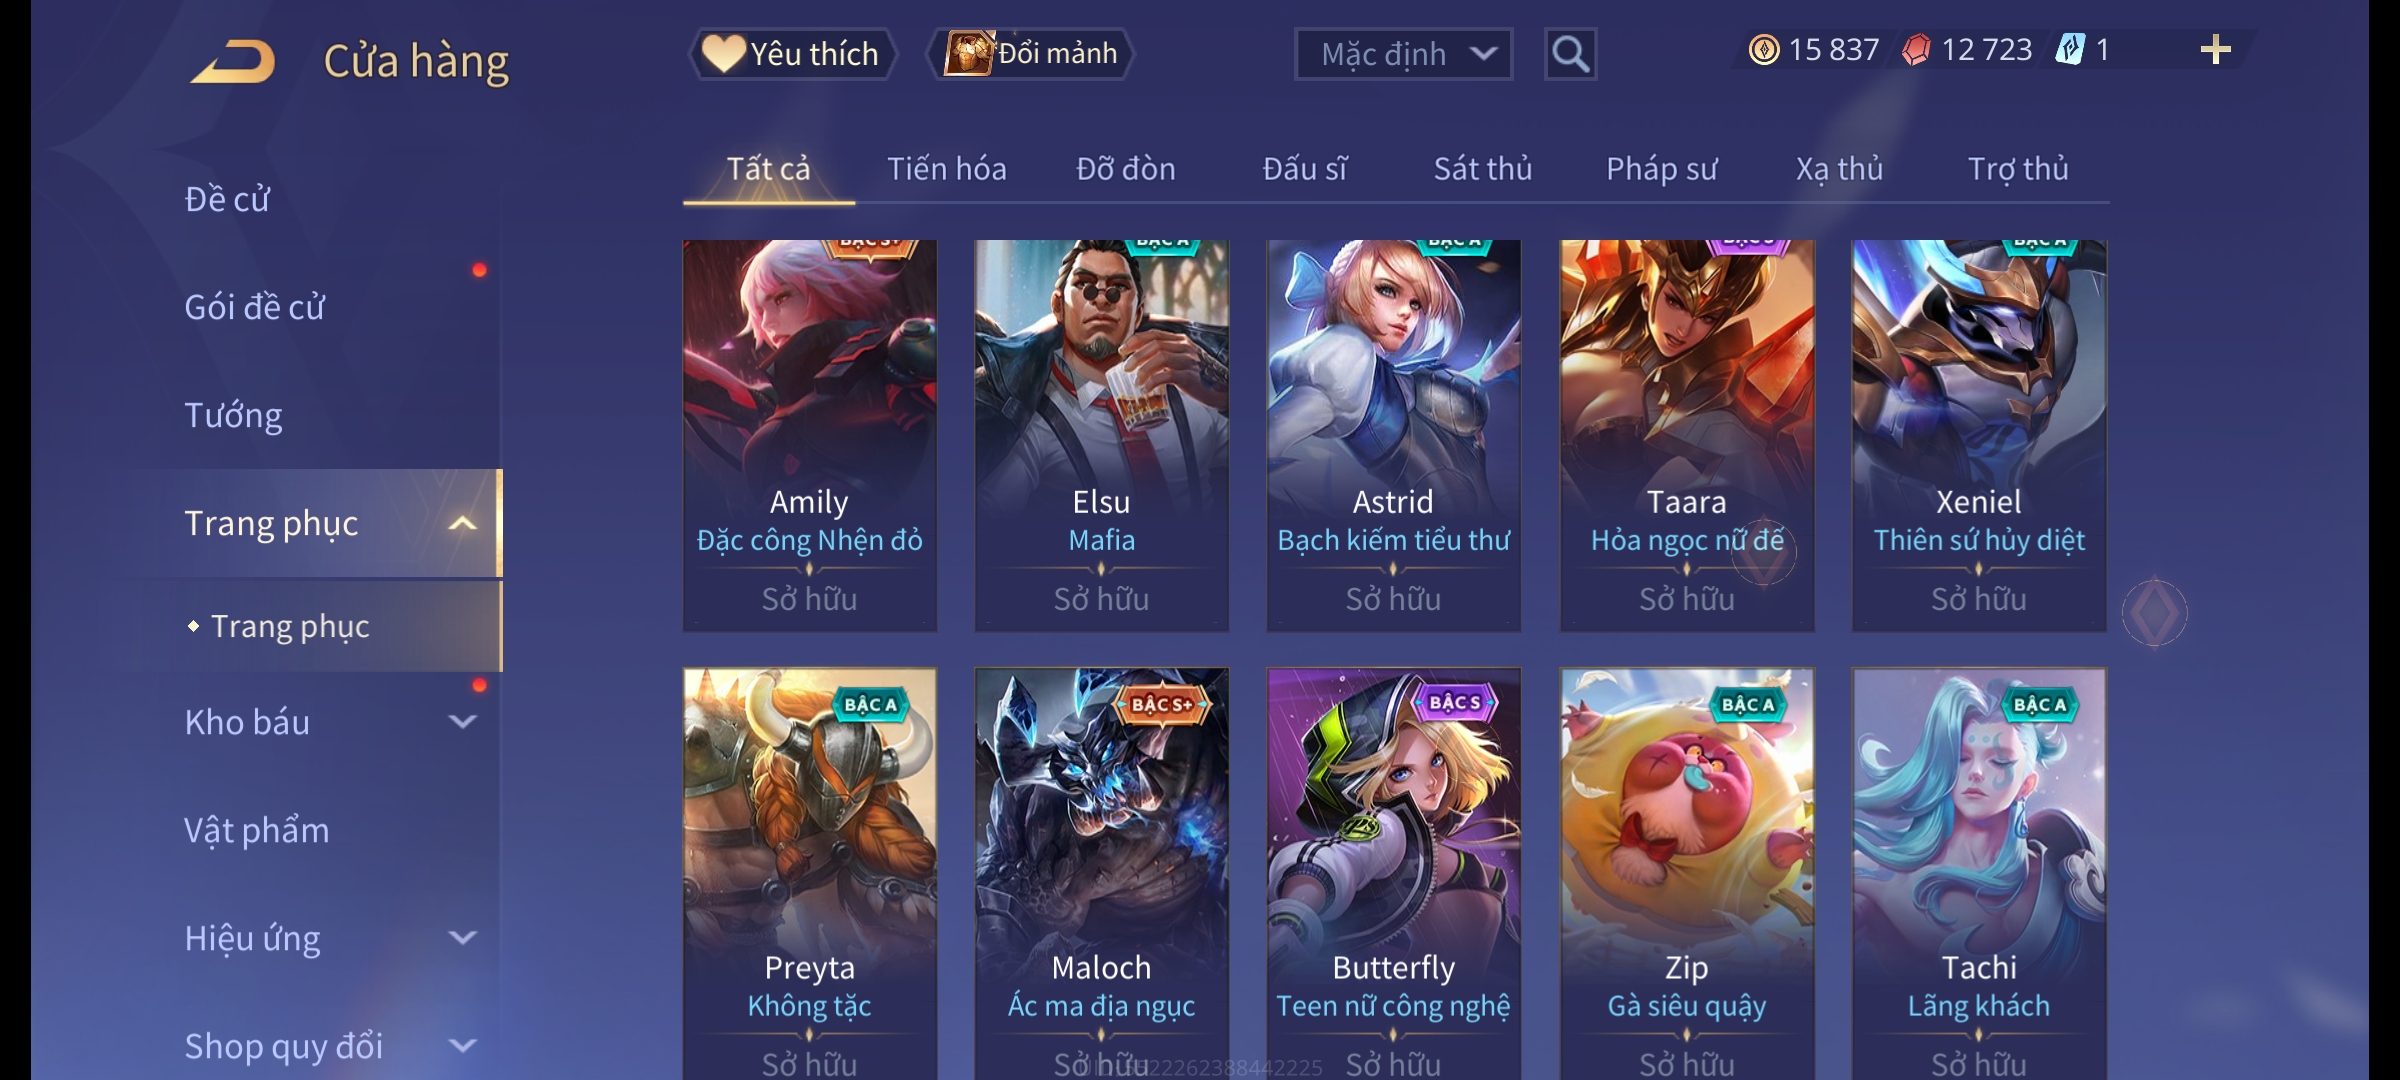Expand the Shop quy đổi section
Screen dimensions: 2400x1080
(462, 1045)
